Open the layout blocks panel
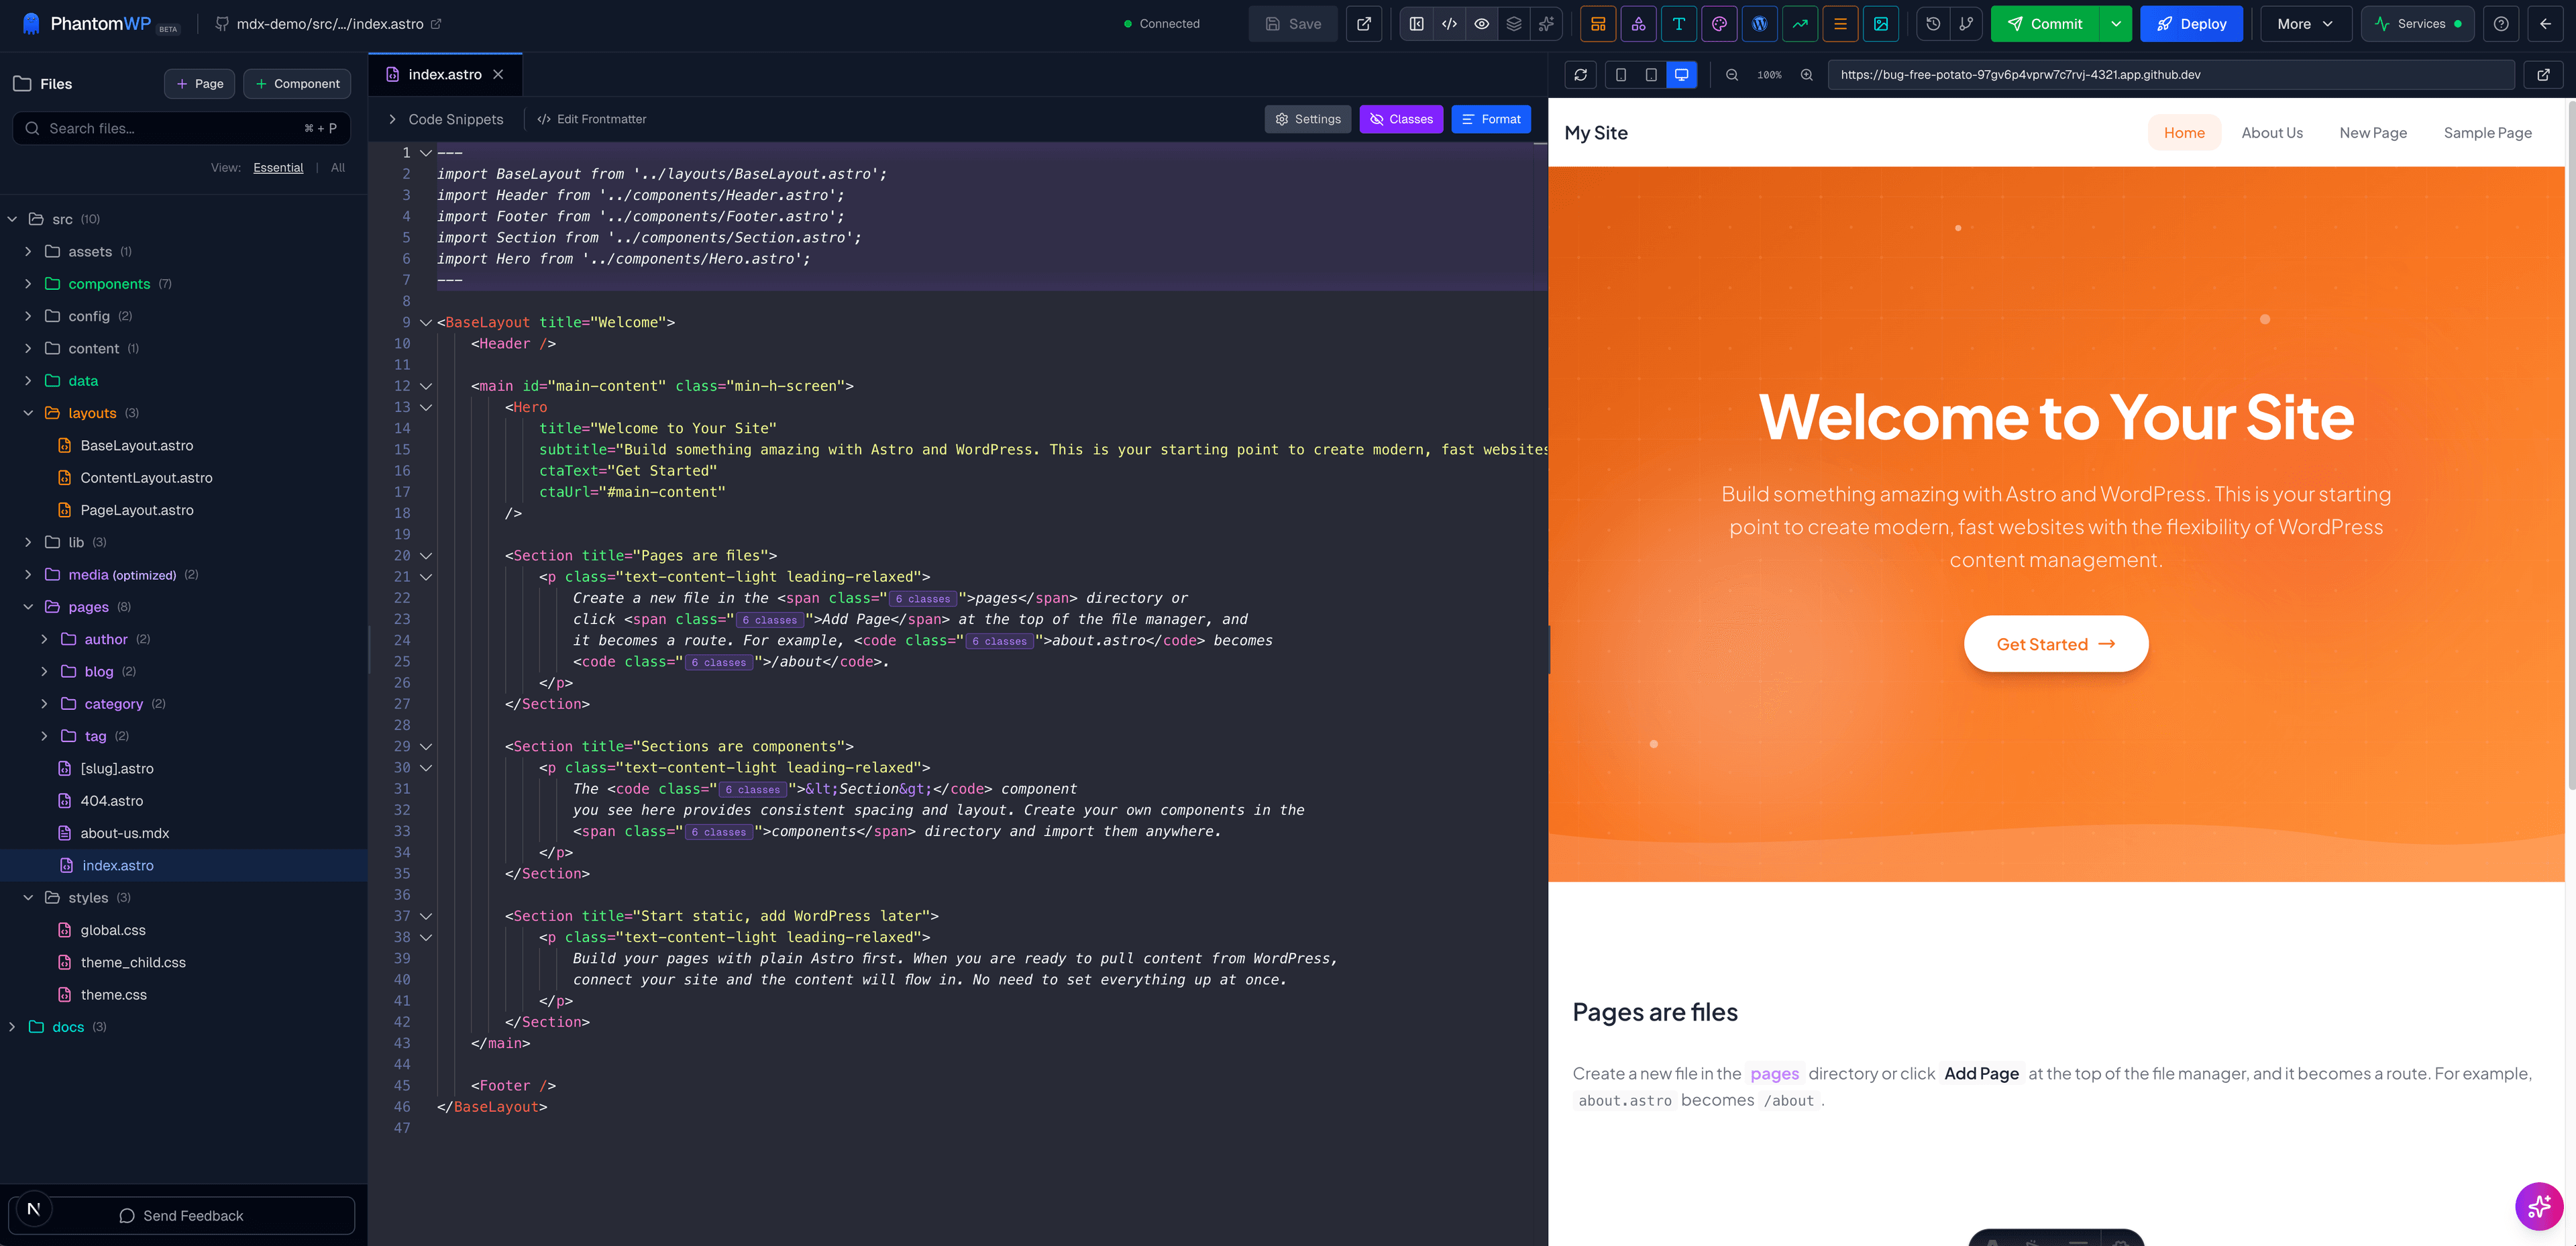This screenshot has width=2576, height=1246. coord(1598,23)
